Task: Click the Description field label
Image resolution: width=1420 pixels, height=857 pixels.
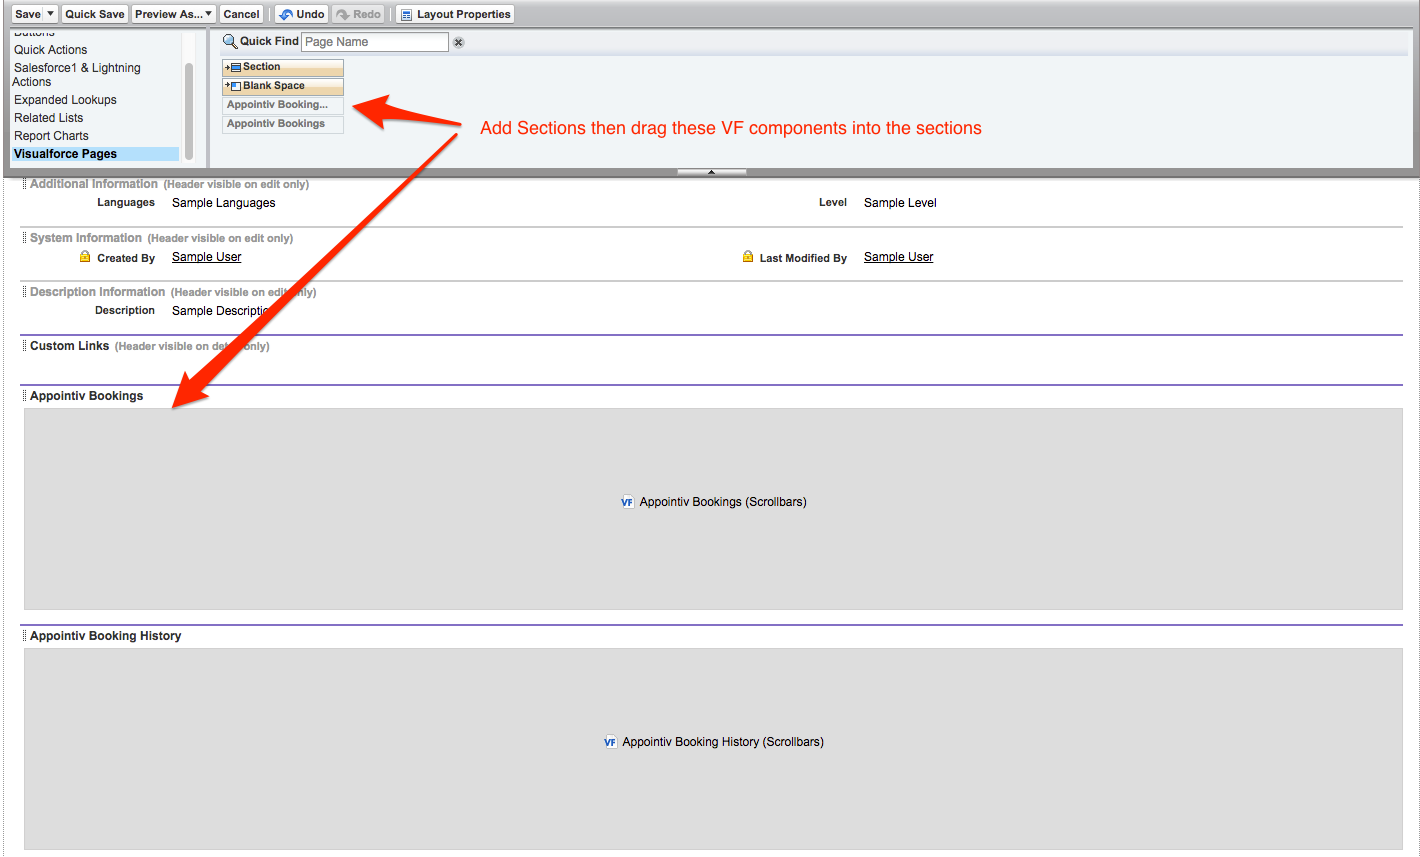Action: (125, 311)
